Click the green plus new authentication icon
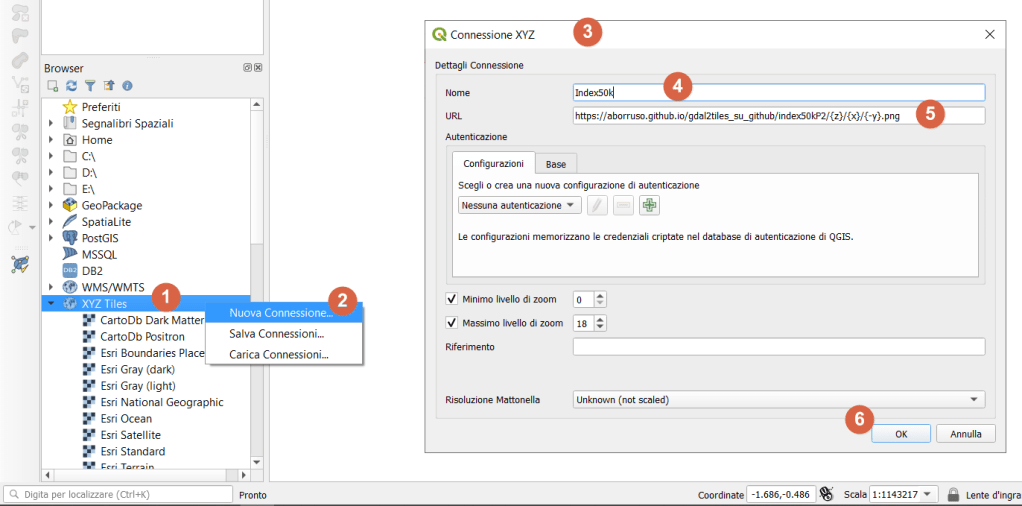 tap(650, 205)
